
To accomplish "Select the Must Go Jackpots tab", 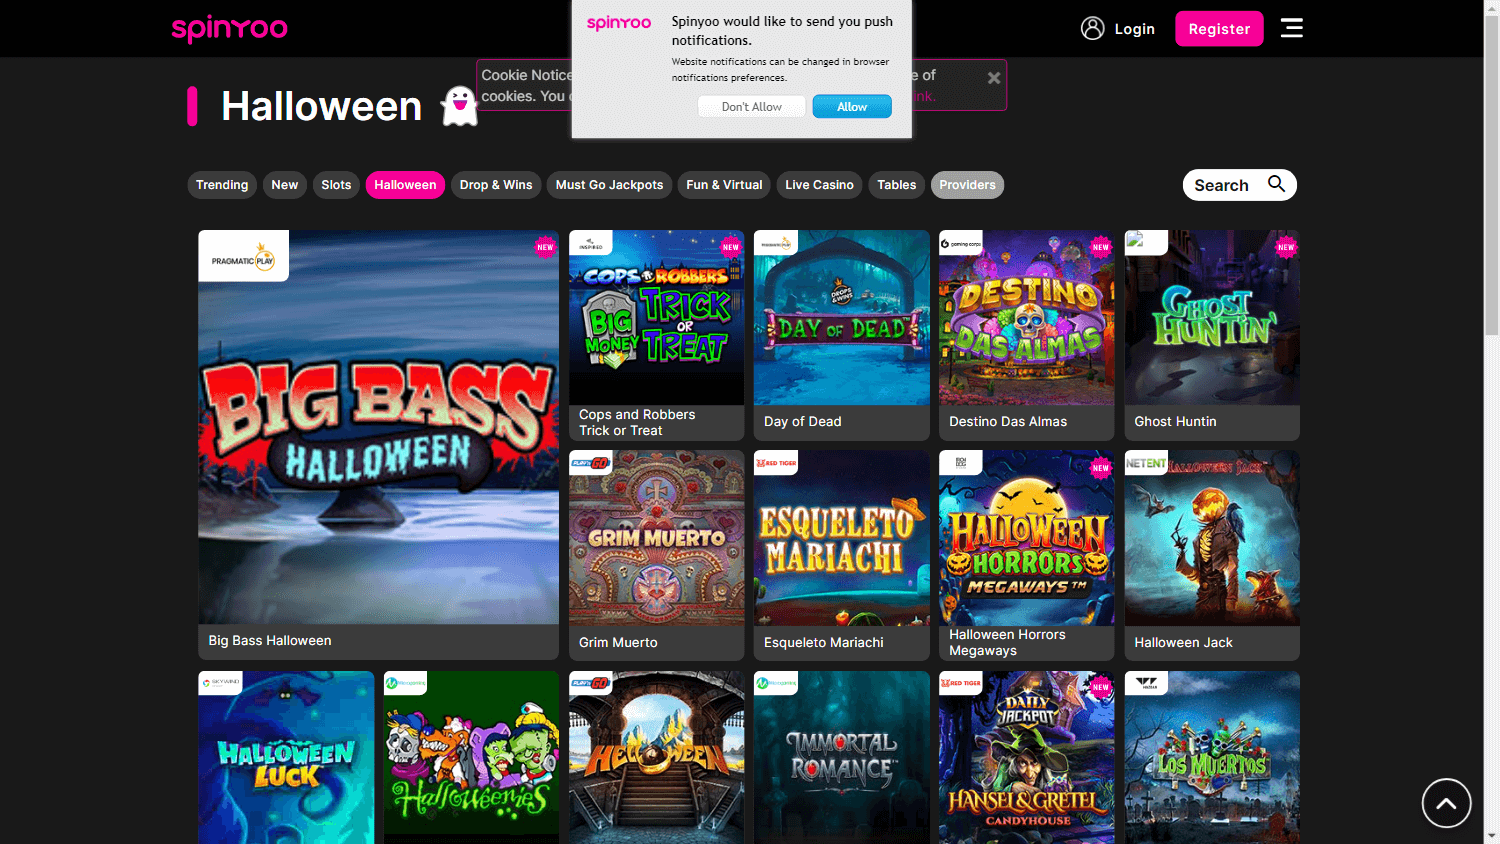I will [x=609, y=185].
